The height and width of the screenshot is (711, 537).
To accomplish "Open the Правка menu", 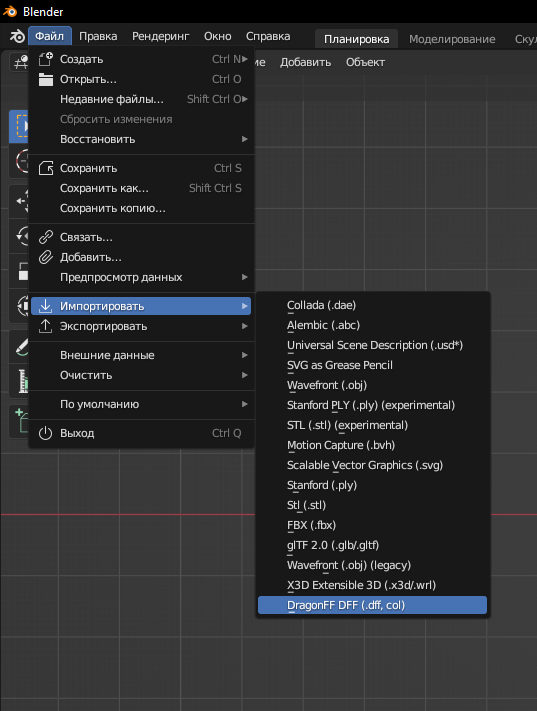I will (98, 36).
